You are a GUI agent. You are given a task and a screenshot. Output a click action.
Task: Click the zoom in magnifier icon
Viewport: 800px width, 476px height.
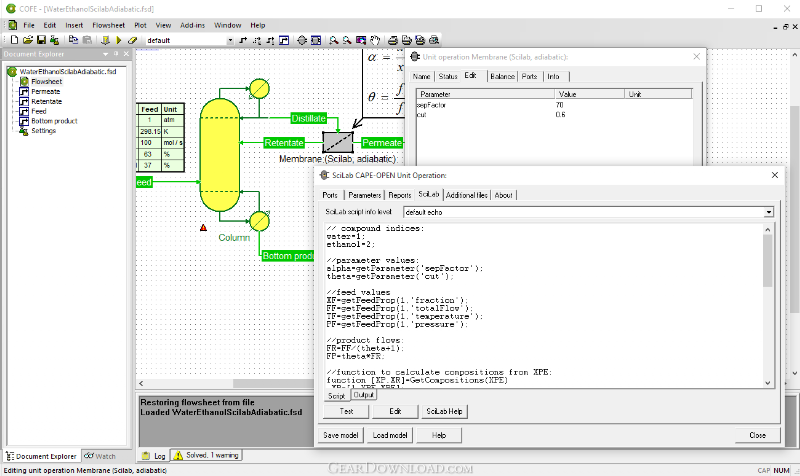tap(334, 40)
